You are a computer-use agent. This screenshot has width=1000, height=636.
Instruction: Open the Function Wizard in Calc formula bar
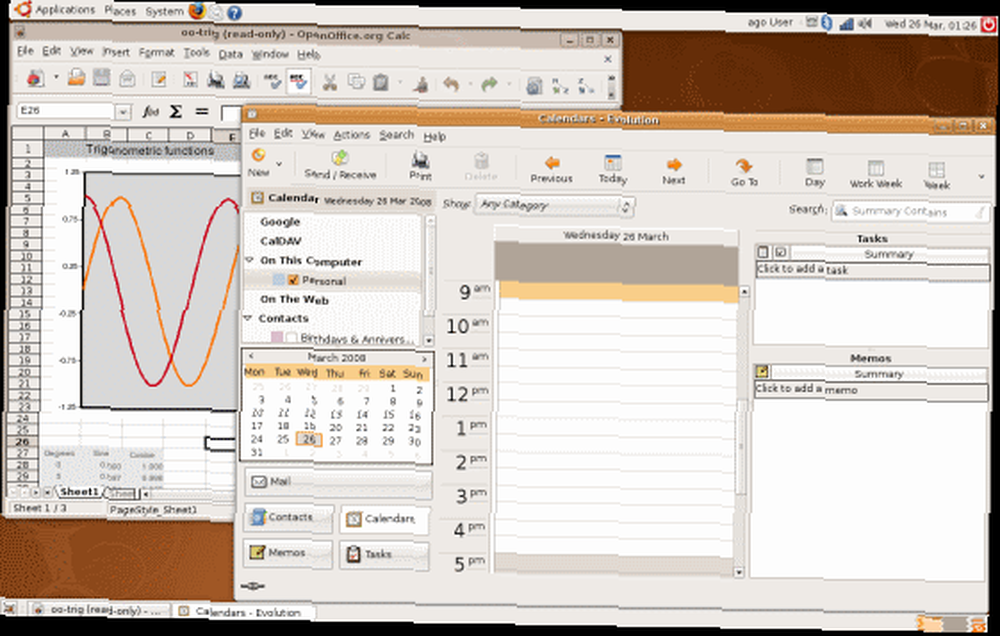coord(151,112)
